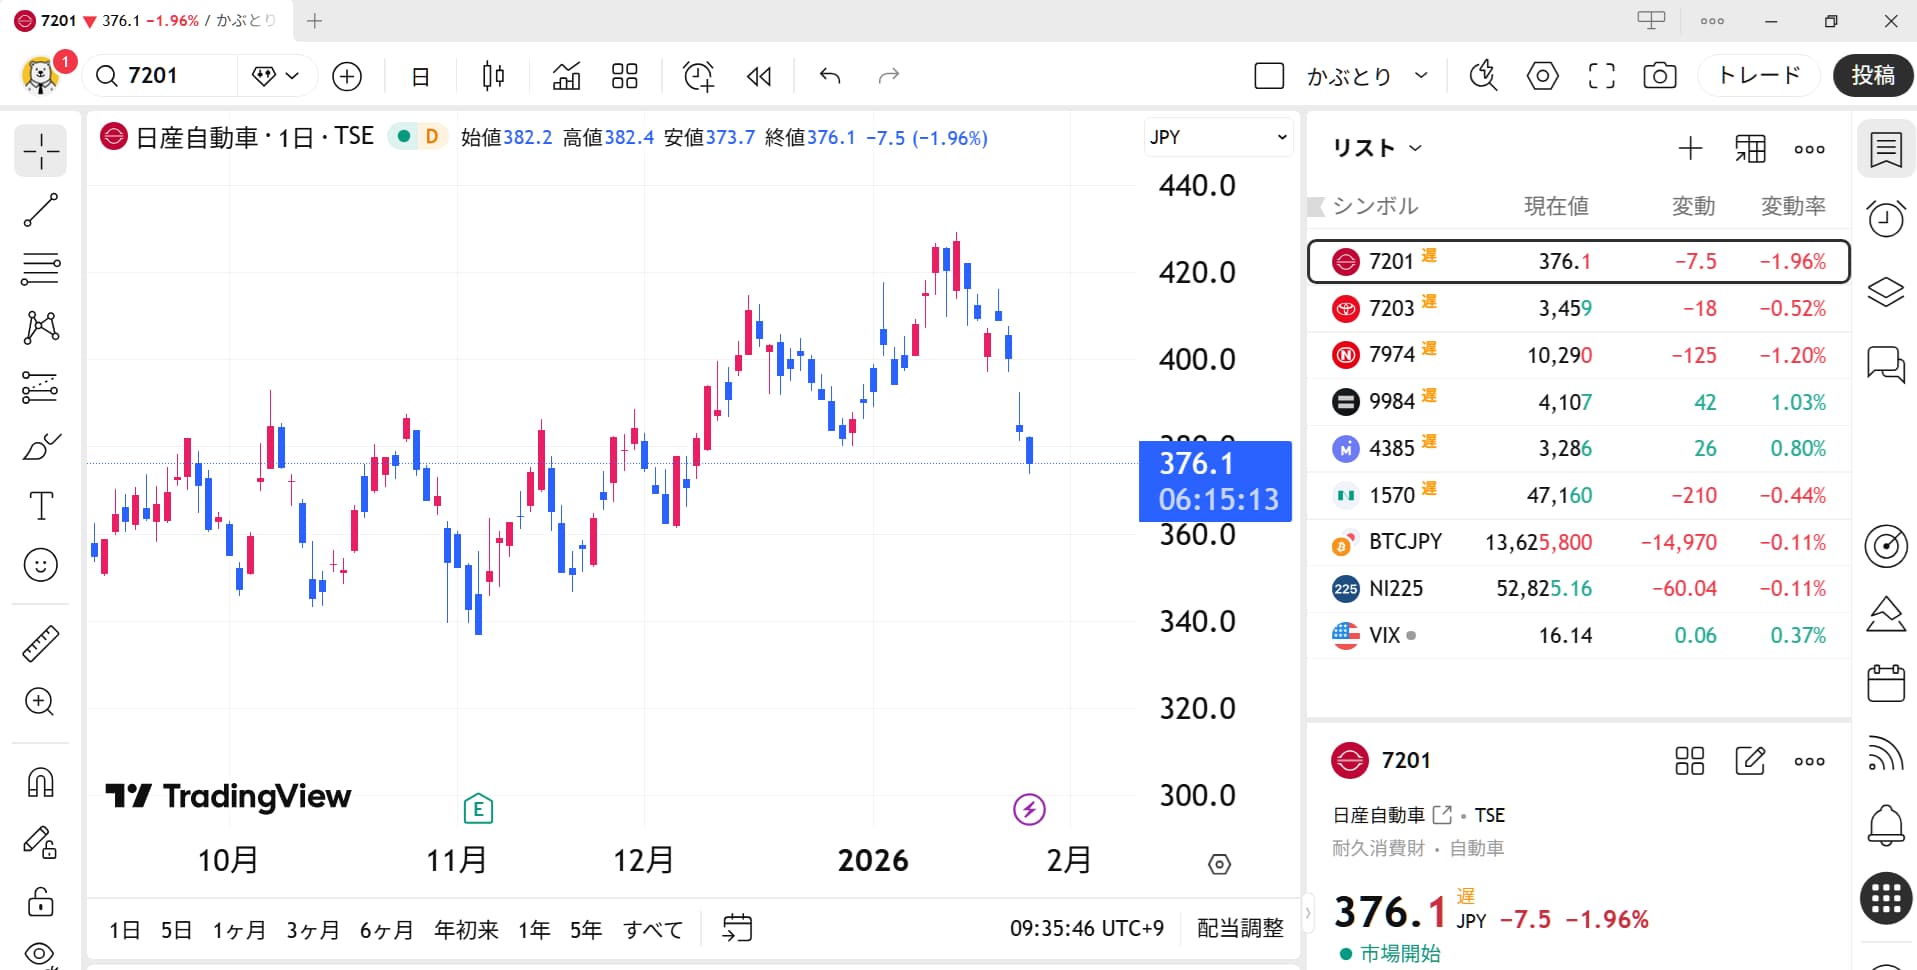Open the indicators menu

(x=566, y=76)
